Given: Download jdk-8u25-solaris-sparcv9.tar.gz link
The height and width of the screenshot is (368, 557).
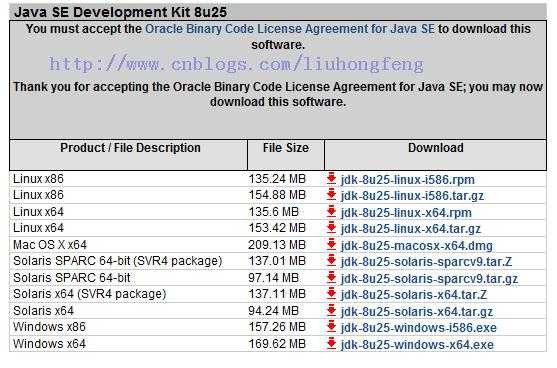Looking at the screenshot, I should 429,279.
